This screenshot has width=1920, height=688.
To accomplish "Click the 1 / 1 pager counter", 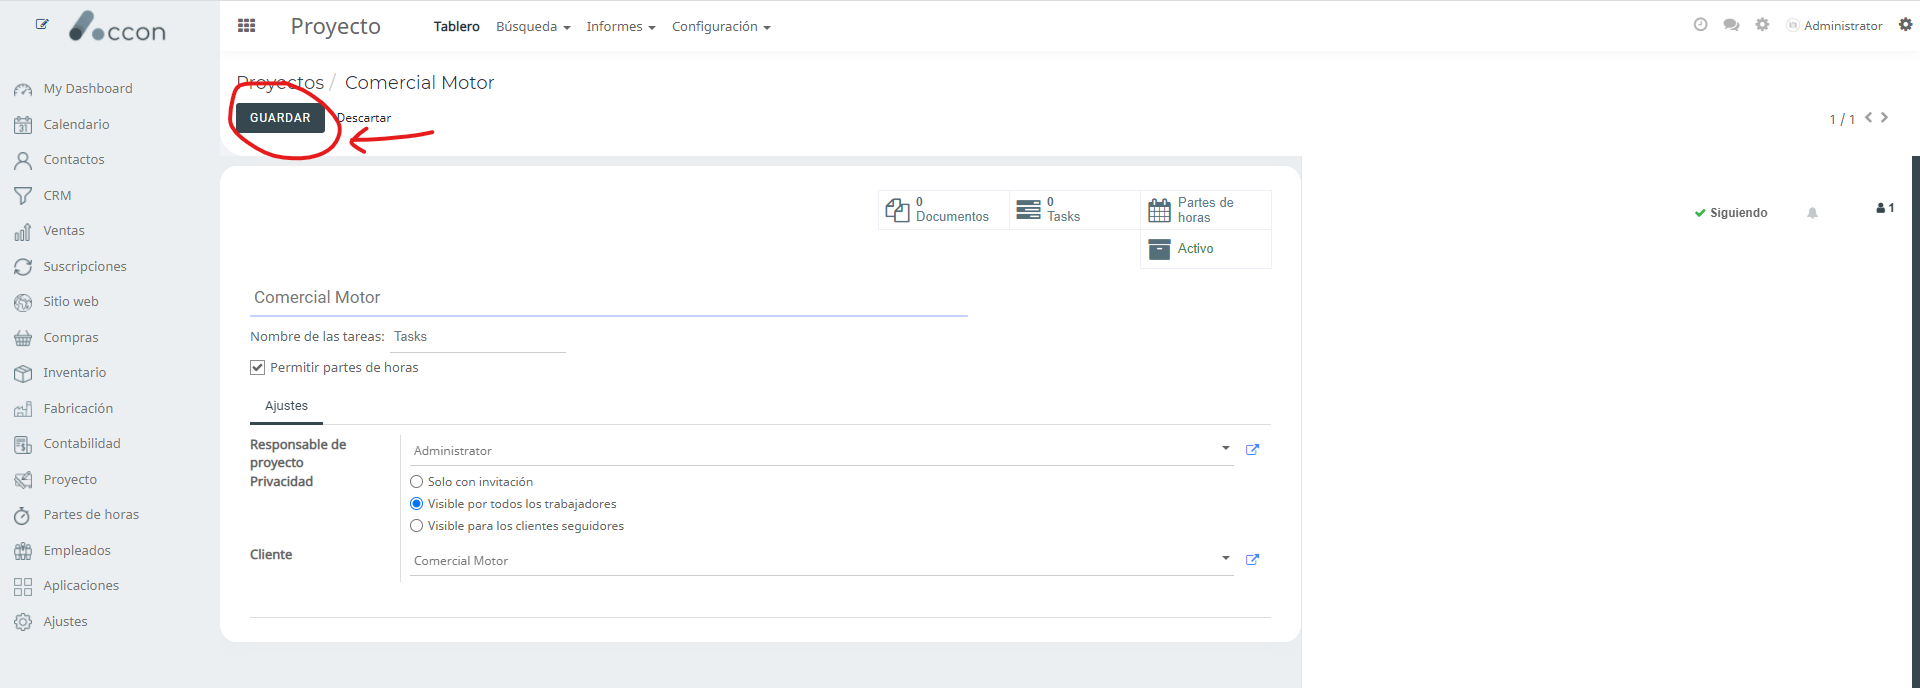I will 1842,119.
